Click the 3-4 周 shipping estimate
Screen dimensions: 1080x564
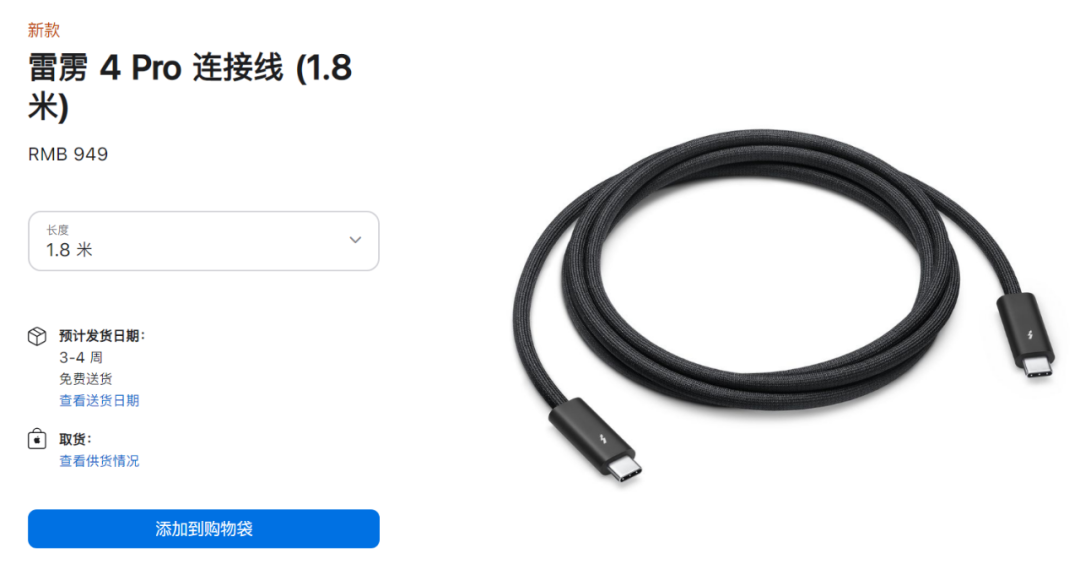tap(81, 357)
